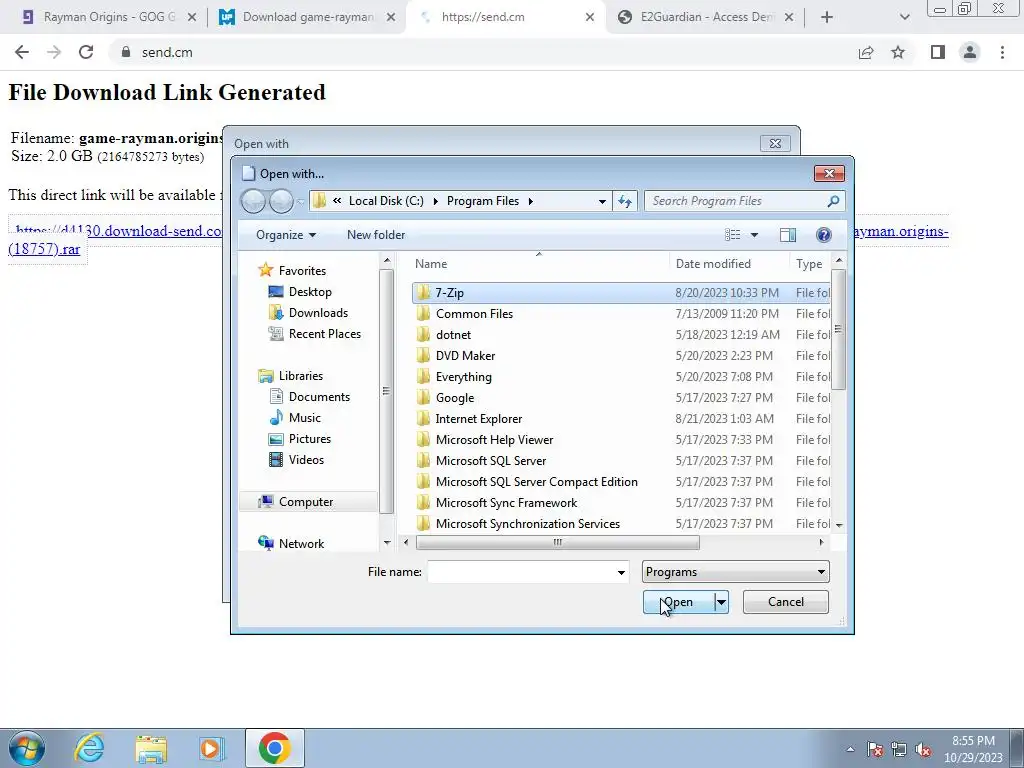Expand the Open button split arrow
Image resolution: width=1024 pixels, height=768 pixels.
point(722,602)
